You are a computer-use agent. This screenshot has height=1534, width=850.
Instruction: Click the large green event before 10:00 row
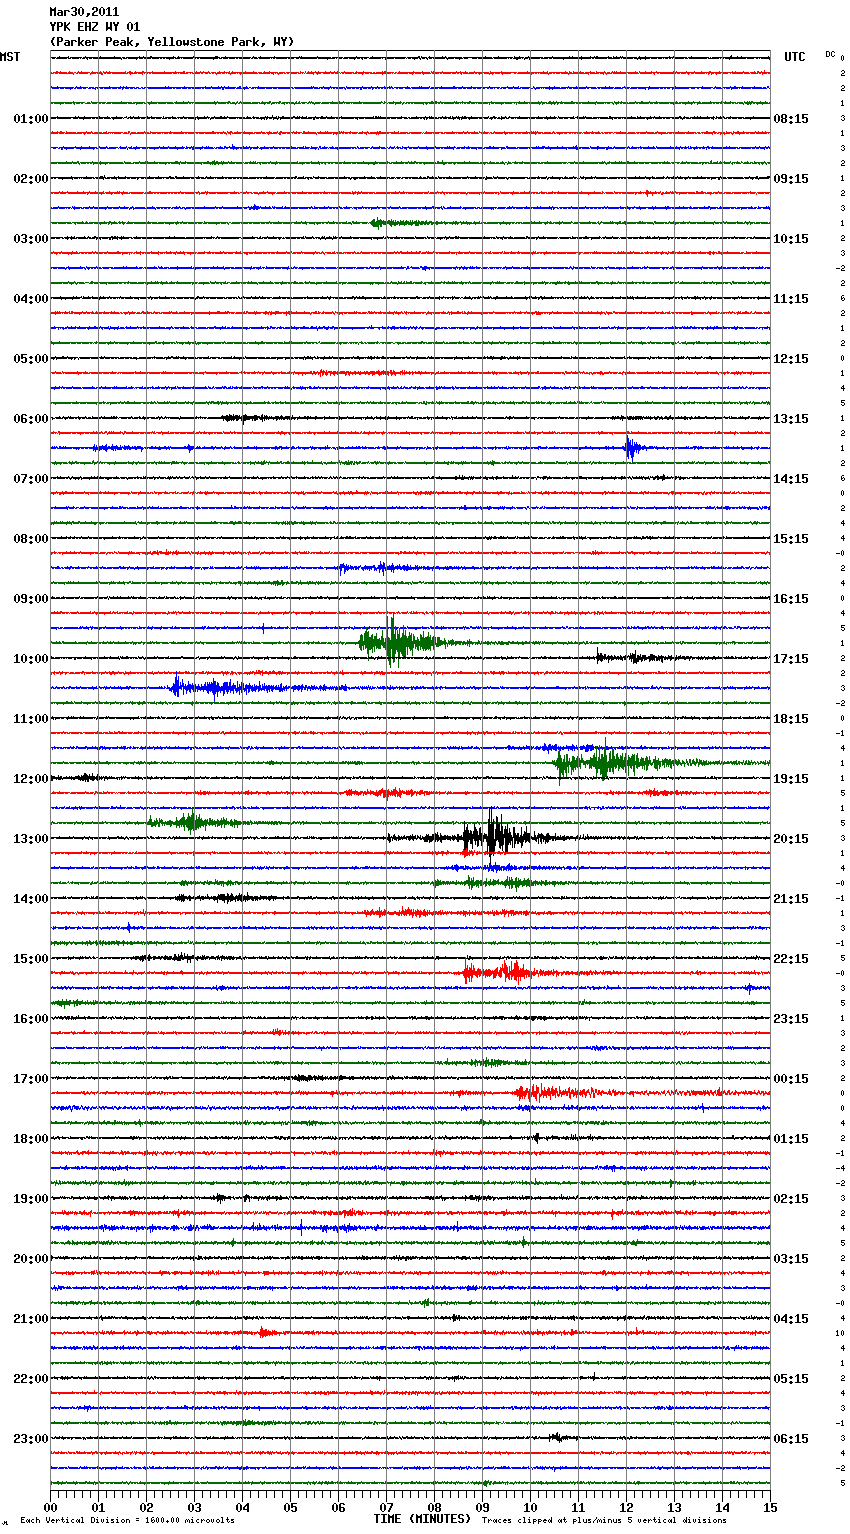(394, 642)
